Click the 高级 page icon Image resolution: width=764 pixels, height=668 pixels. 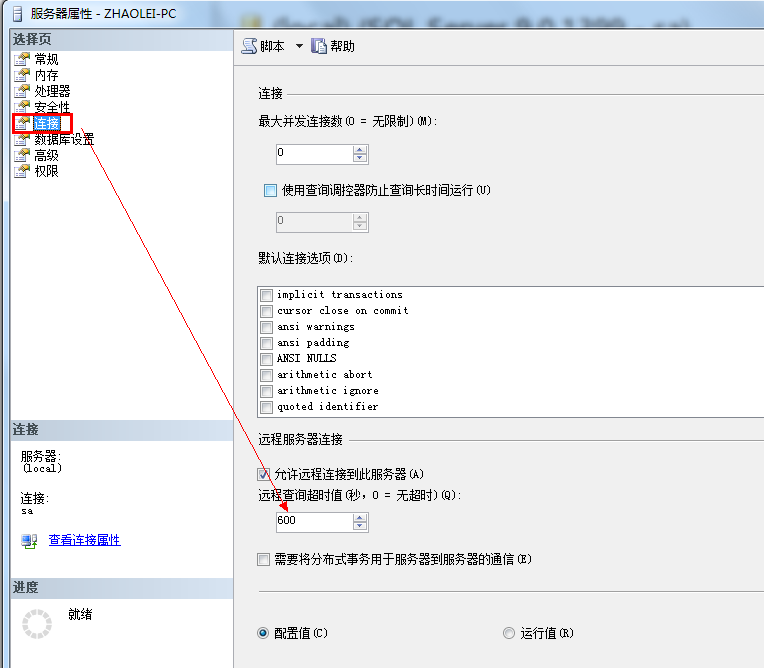[22, 155]
